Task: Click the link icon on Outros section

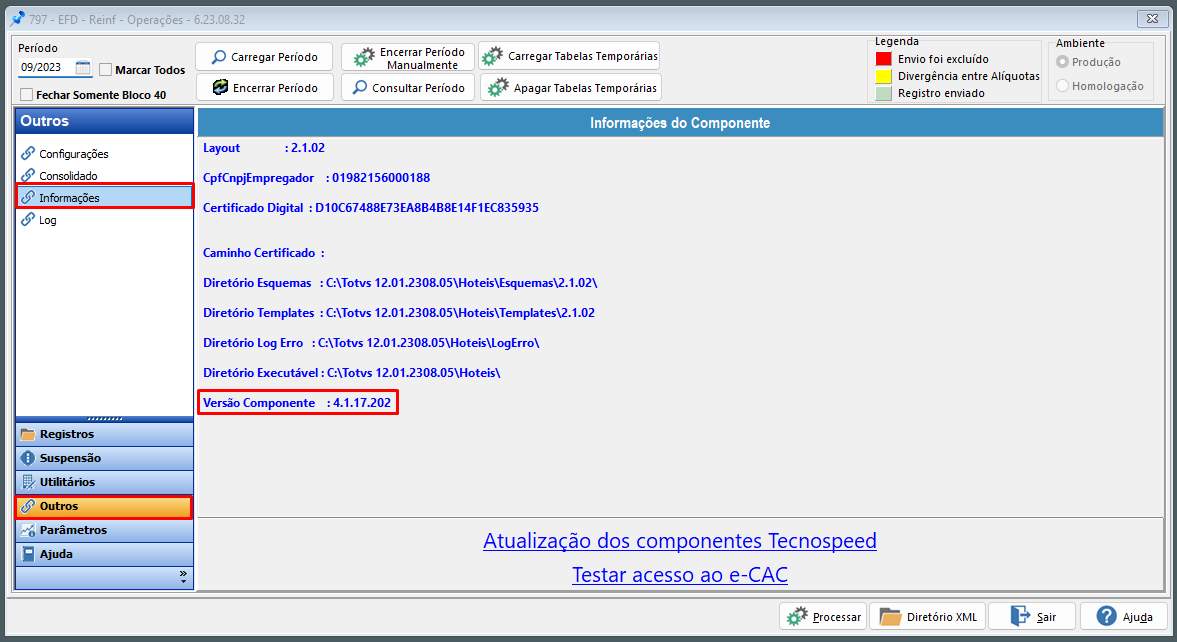Action: pos(28,506)
